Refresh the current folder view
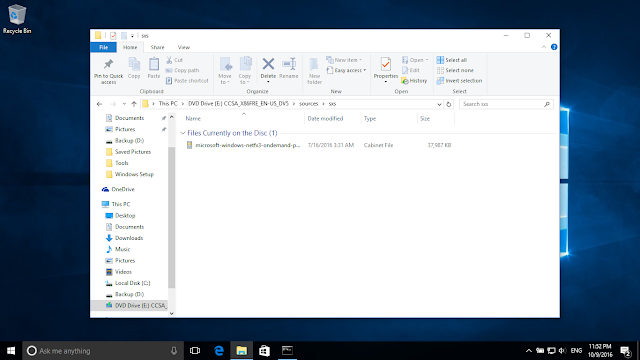 [449, 104]
